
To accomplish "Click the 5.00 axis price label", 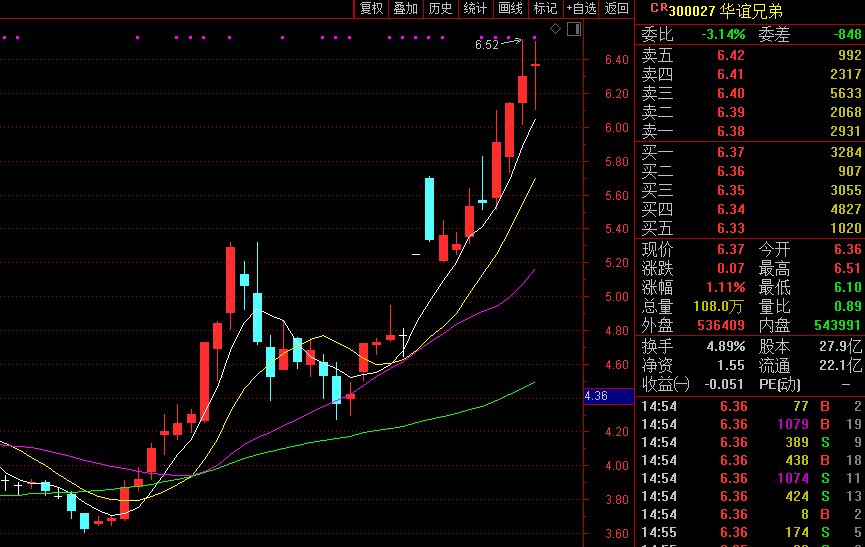I will click(x=616, y=297).
